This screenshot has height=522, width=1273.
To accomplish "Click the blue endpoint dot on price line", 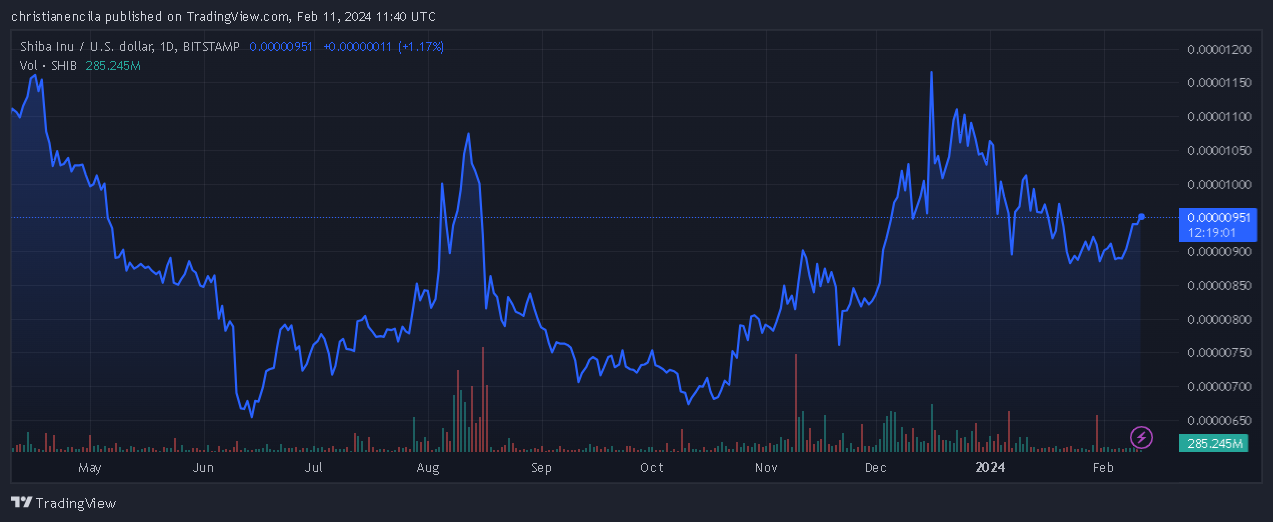I will point(1141,217).
